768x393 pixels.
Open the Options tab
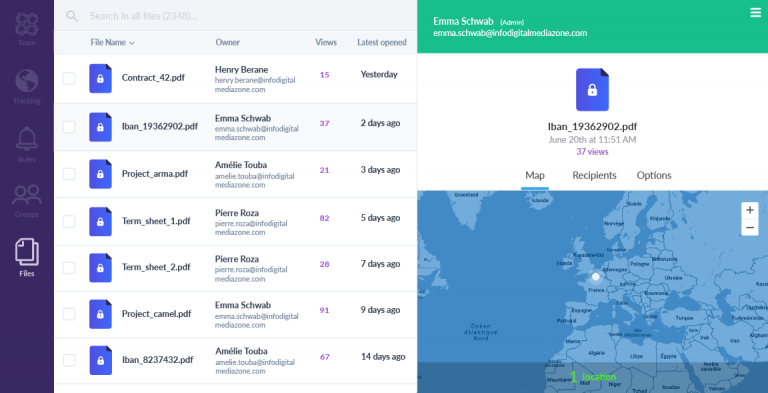[x=654, y=175]
